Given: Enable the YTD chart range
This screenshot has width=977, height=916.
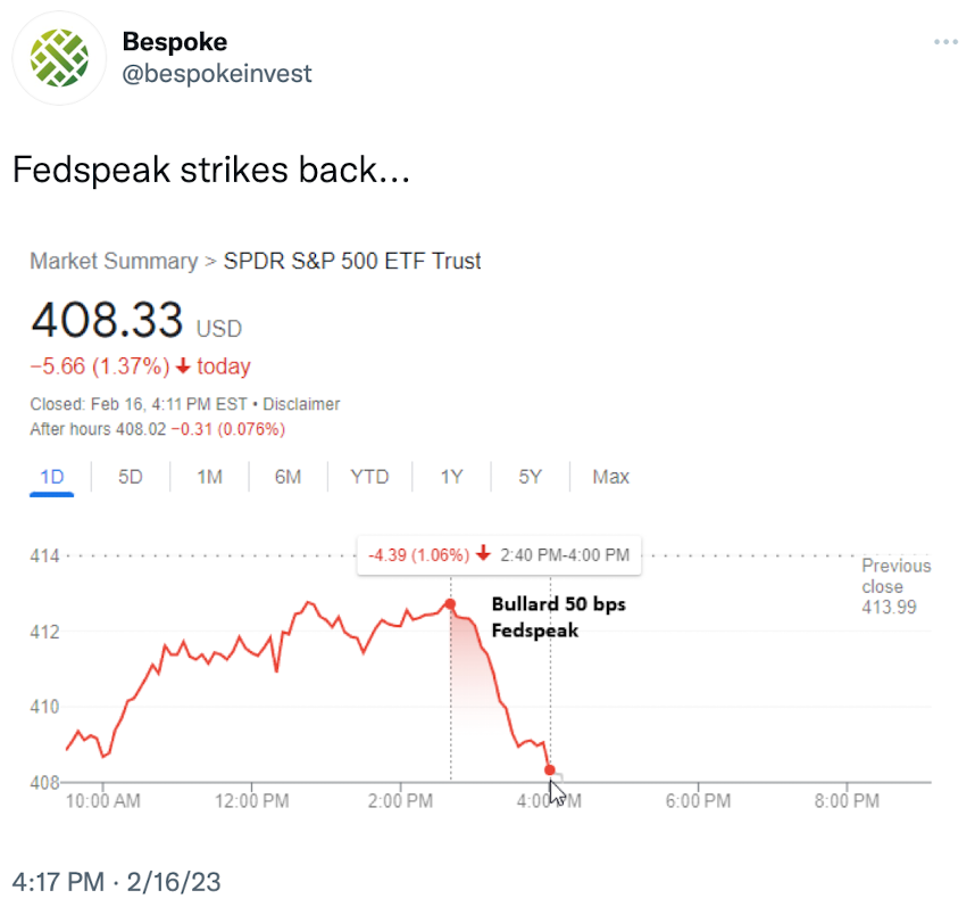Looking at the screenshot, I should pos(369,477).
